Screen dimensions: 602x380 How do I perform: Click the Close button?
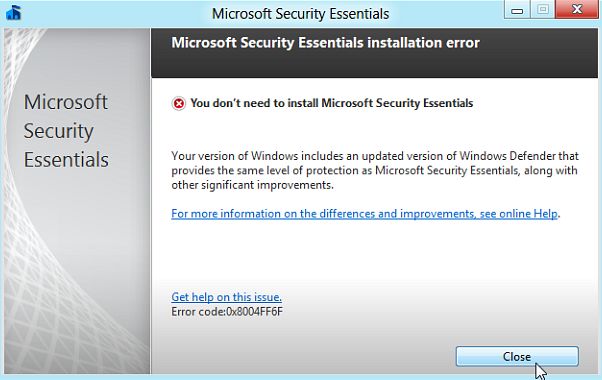[517, 356]
